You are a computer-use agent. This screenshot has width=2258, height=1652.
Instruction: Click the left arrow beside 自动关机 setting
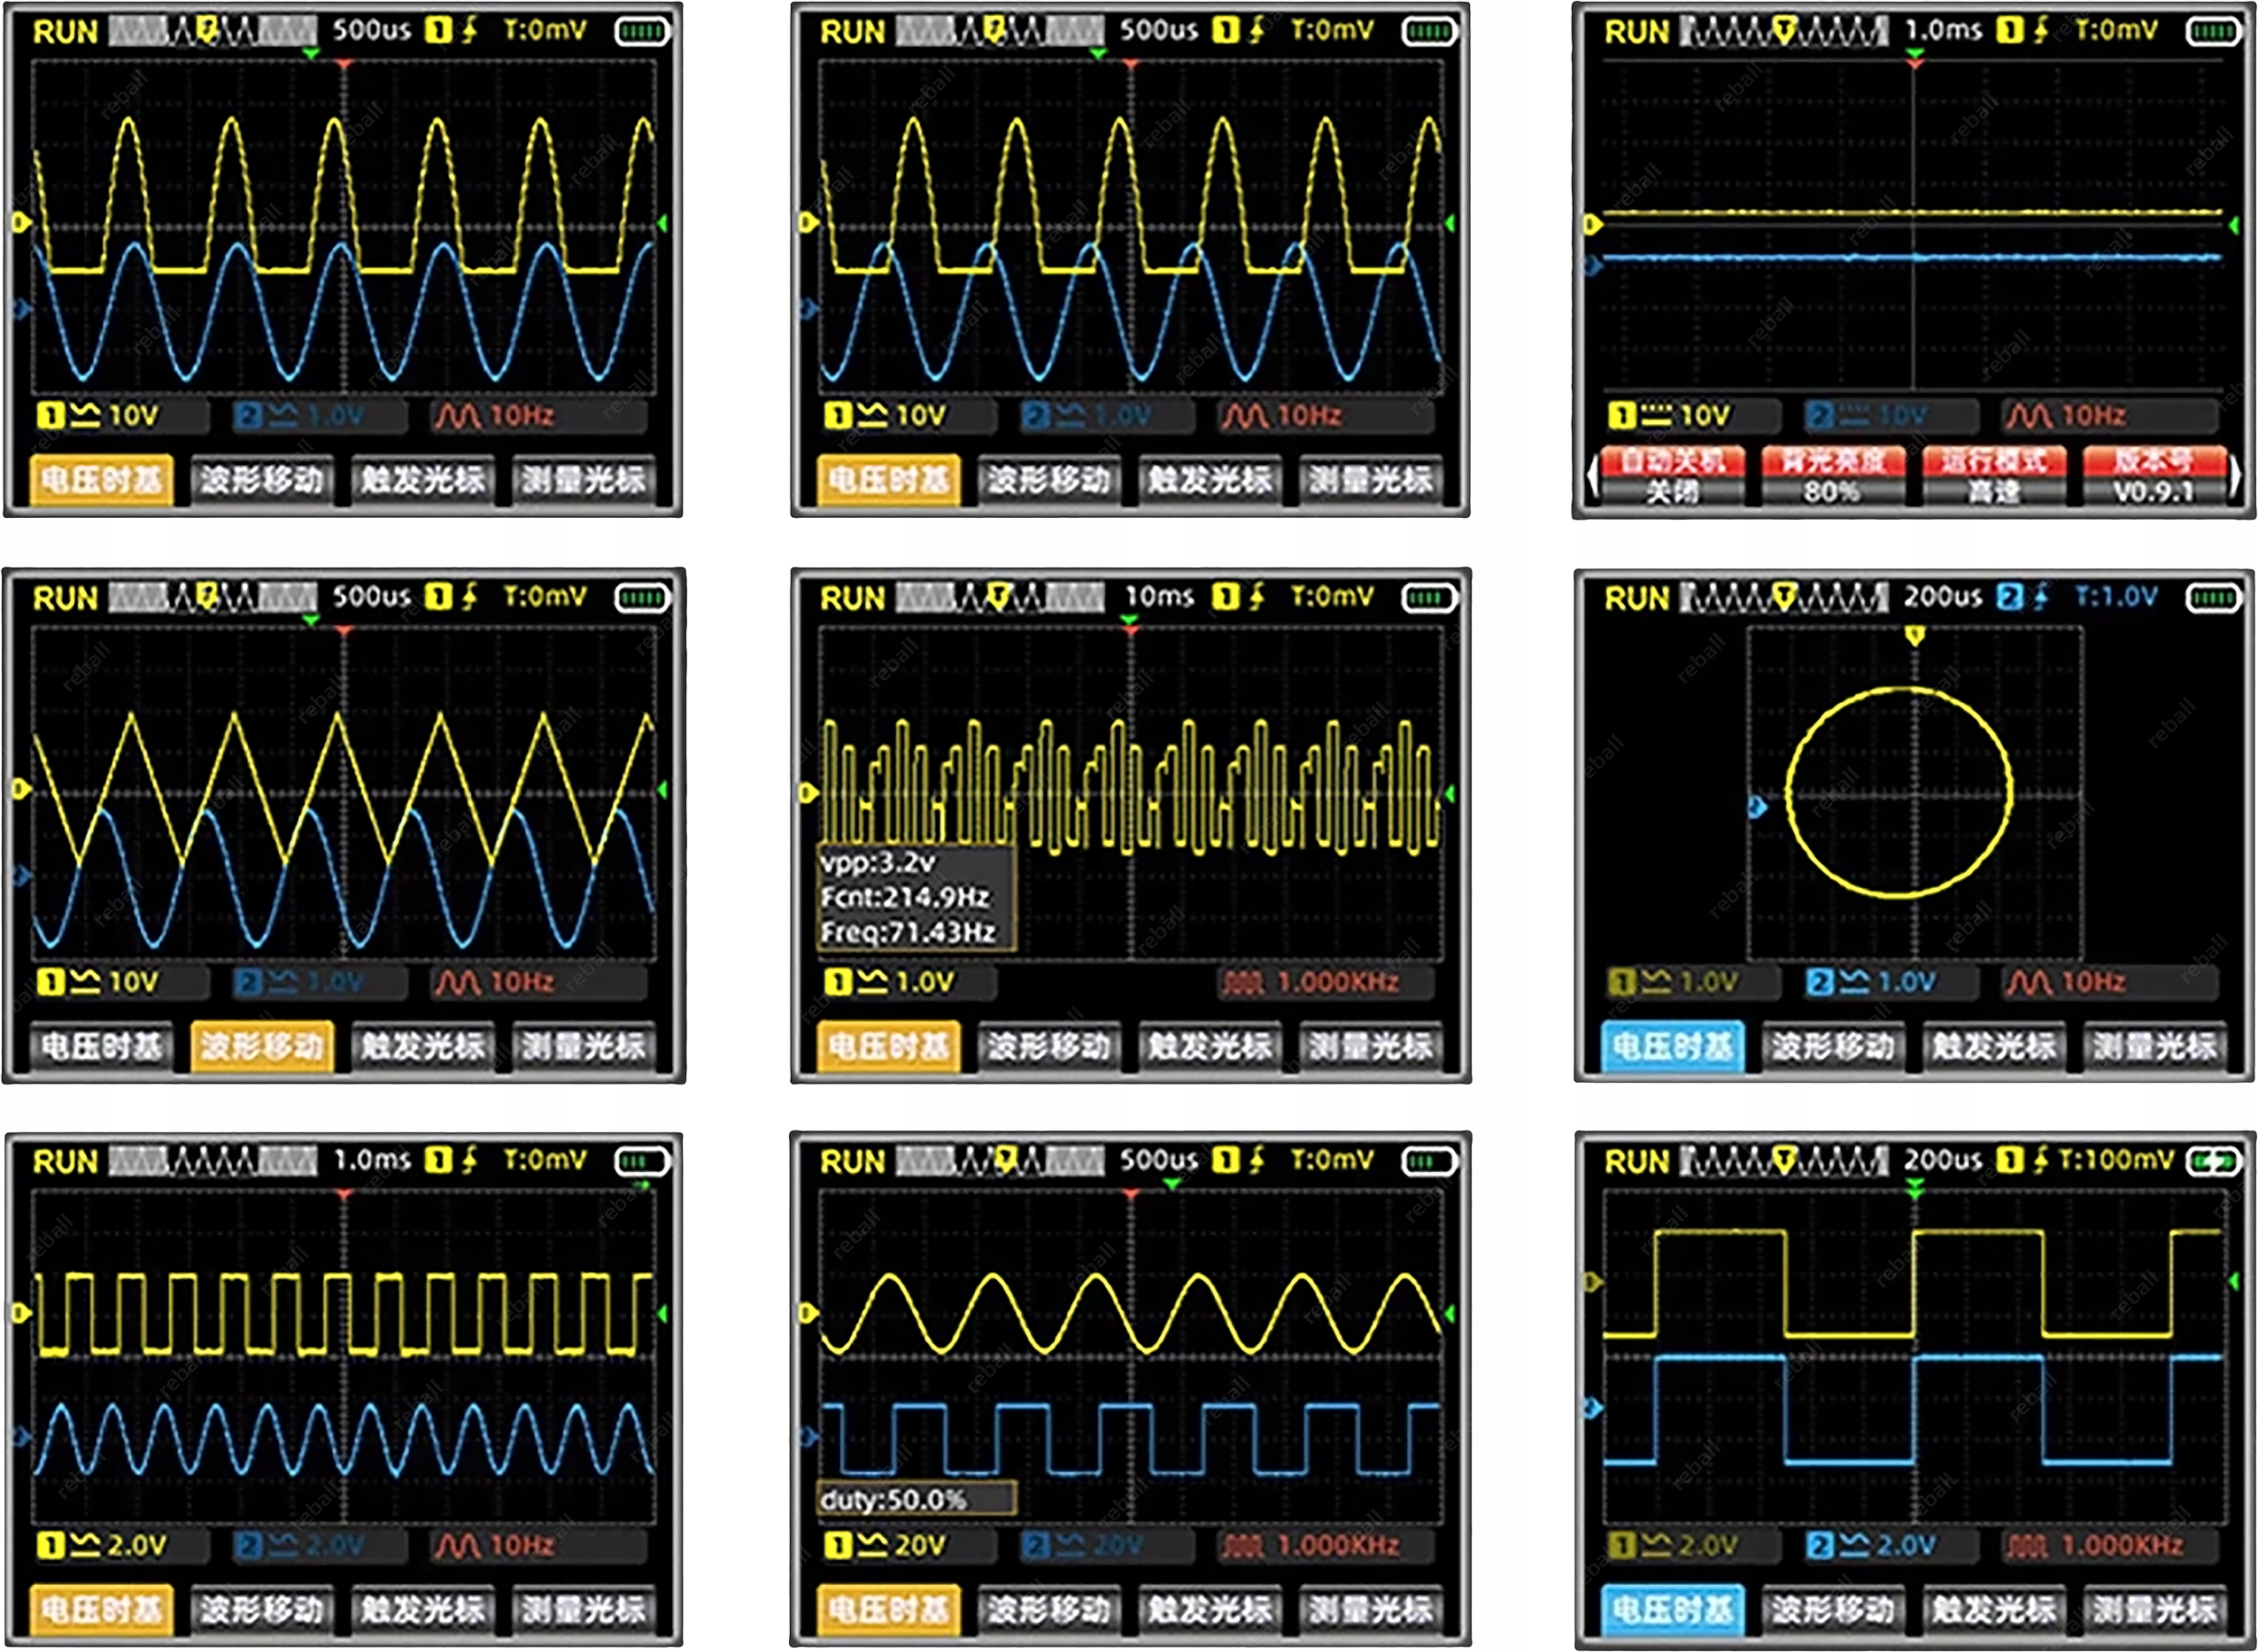[x=1592, y=477]
